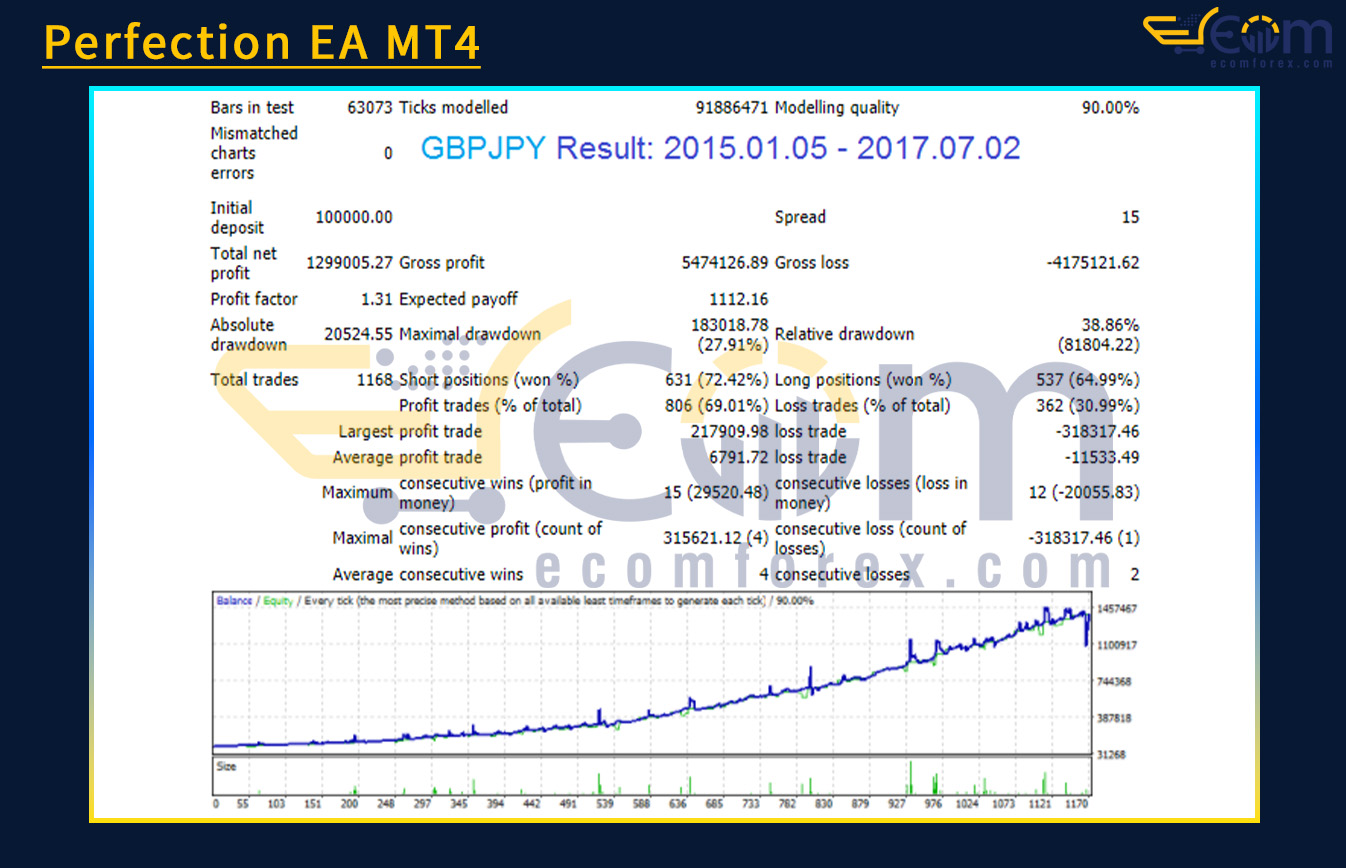
Task: Click Ticks modelled value 91886471
Action: point(732,108)
